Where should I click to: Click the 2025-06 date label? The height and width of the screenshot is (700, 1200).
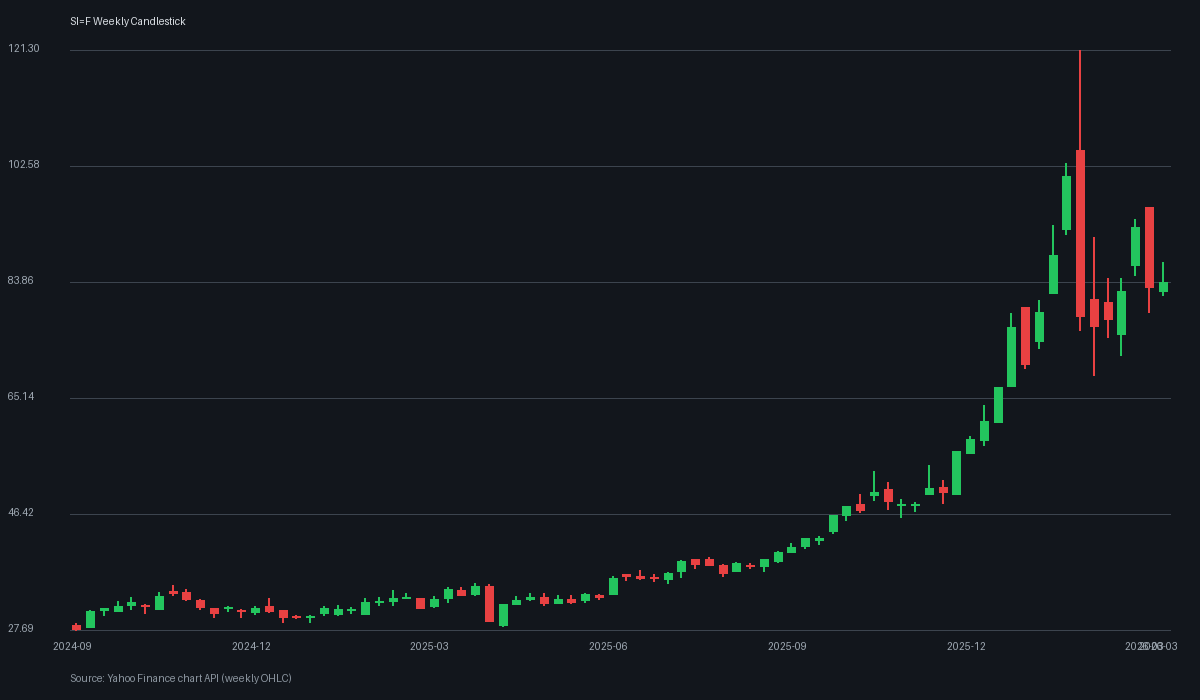tap(608, 647)
